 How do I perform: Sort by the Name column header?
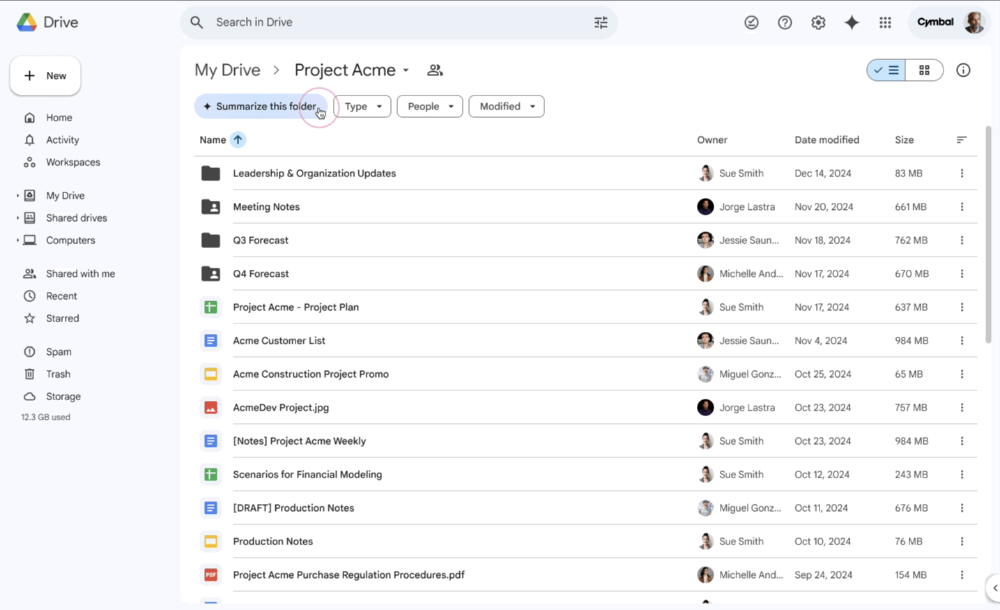212,140
